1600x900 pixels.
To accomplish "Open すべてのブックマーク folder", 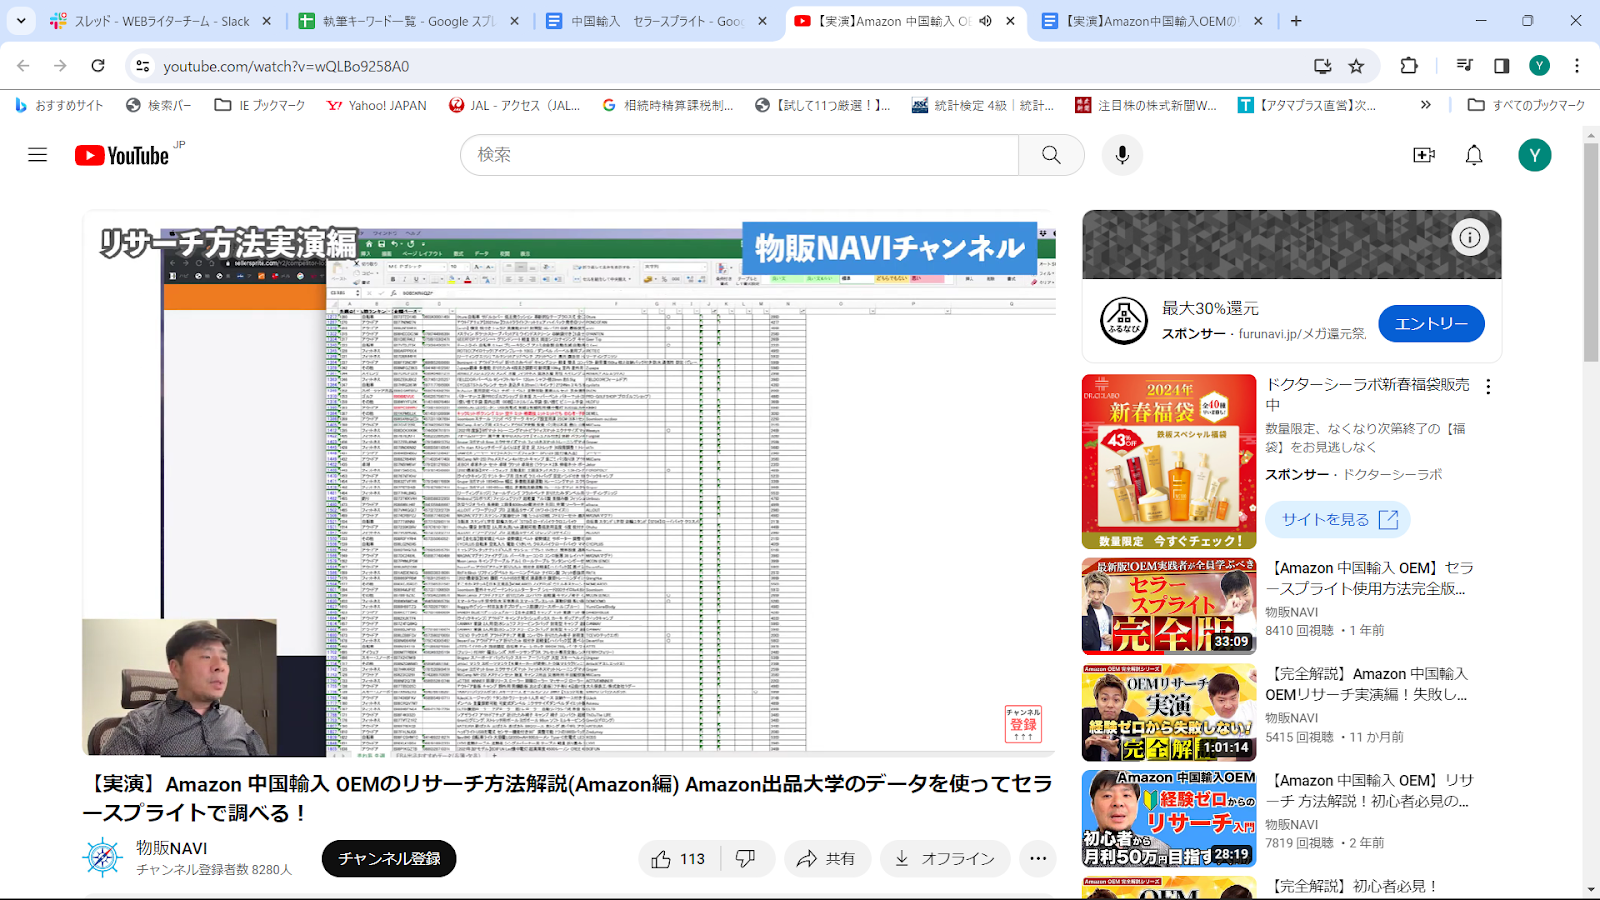I will 1527,105.
